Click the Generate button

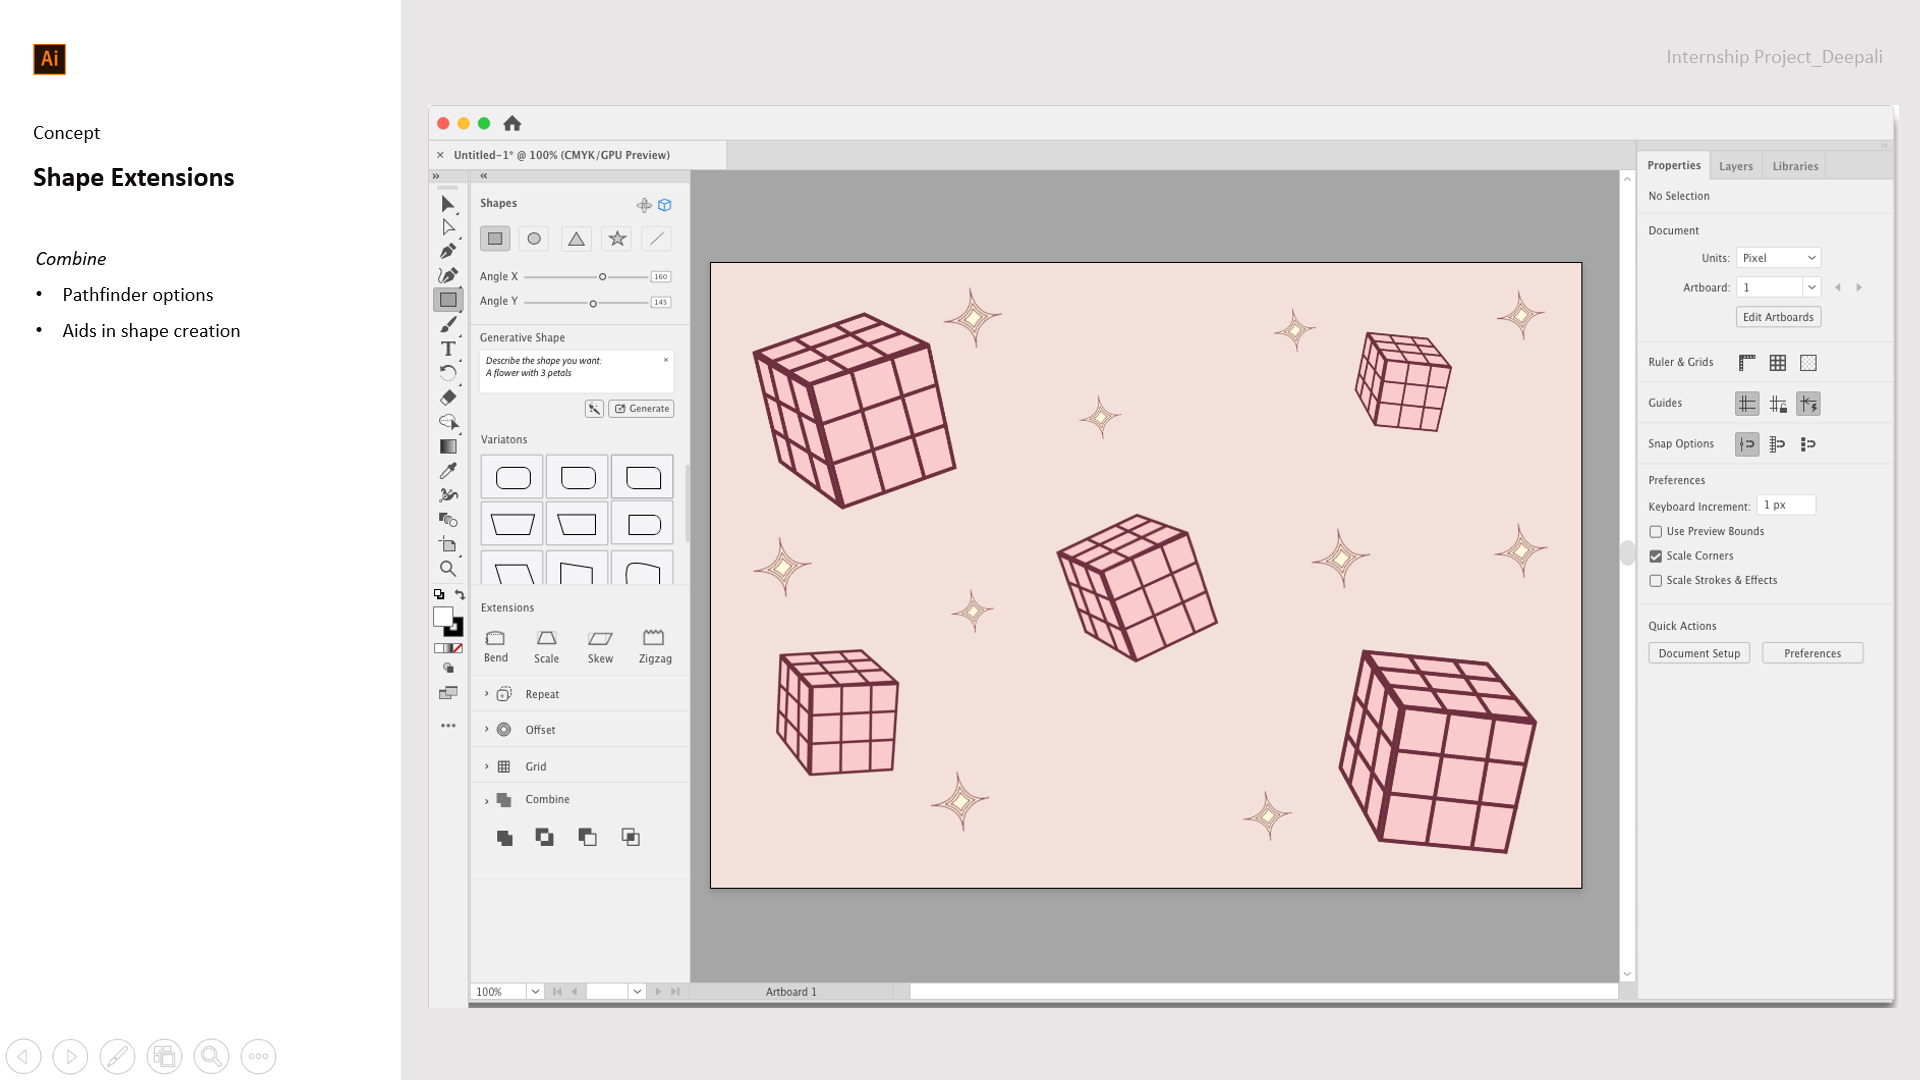(x=642, y=409)
